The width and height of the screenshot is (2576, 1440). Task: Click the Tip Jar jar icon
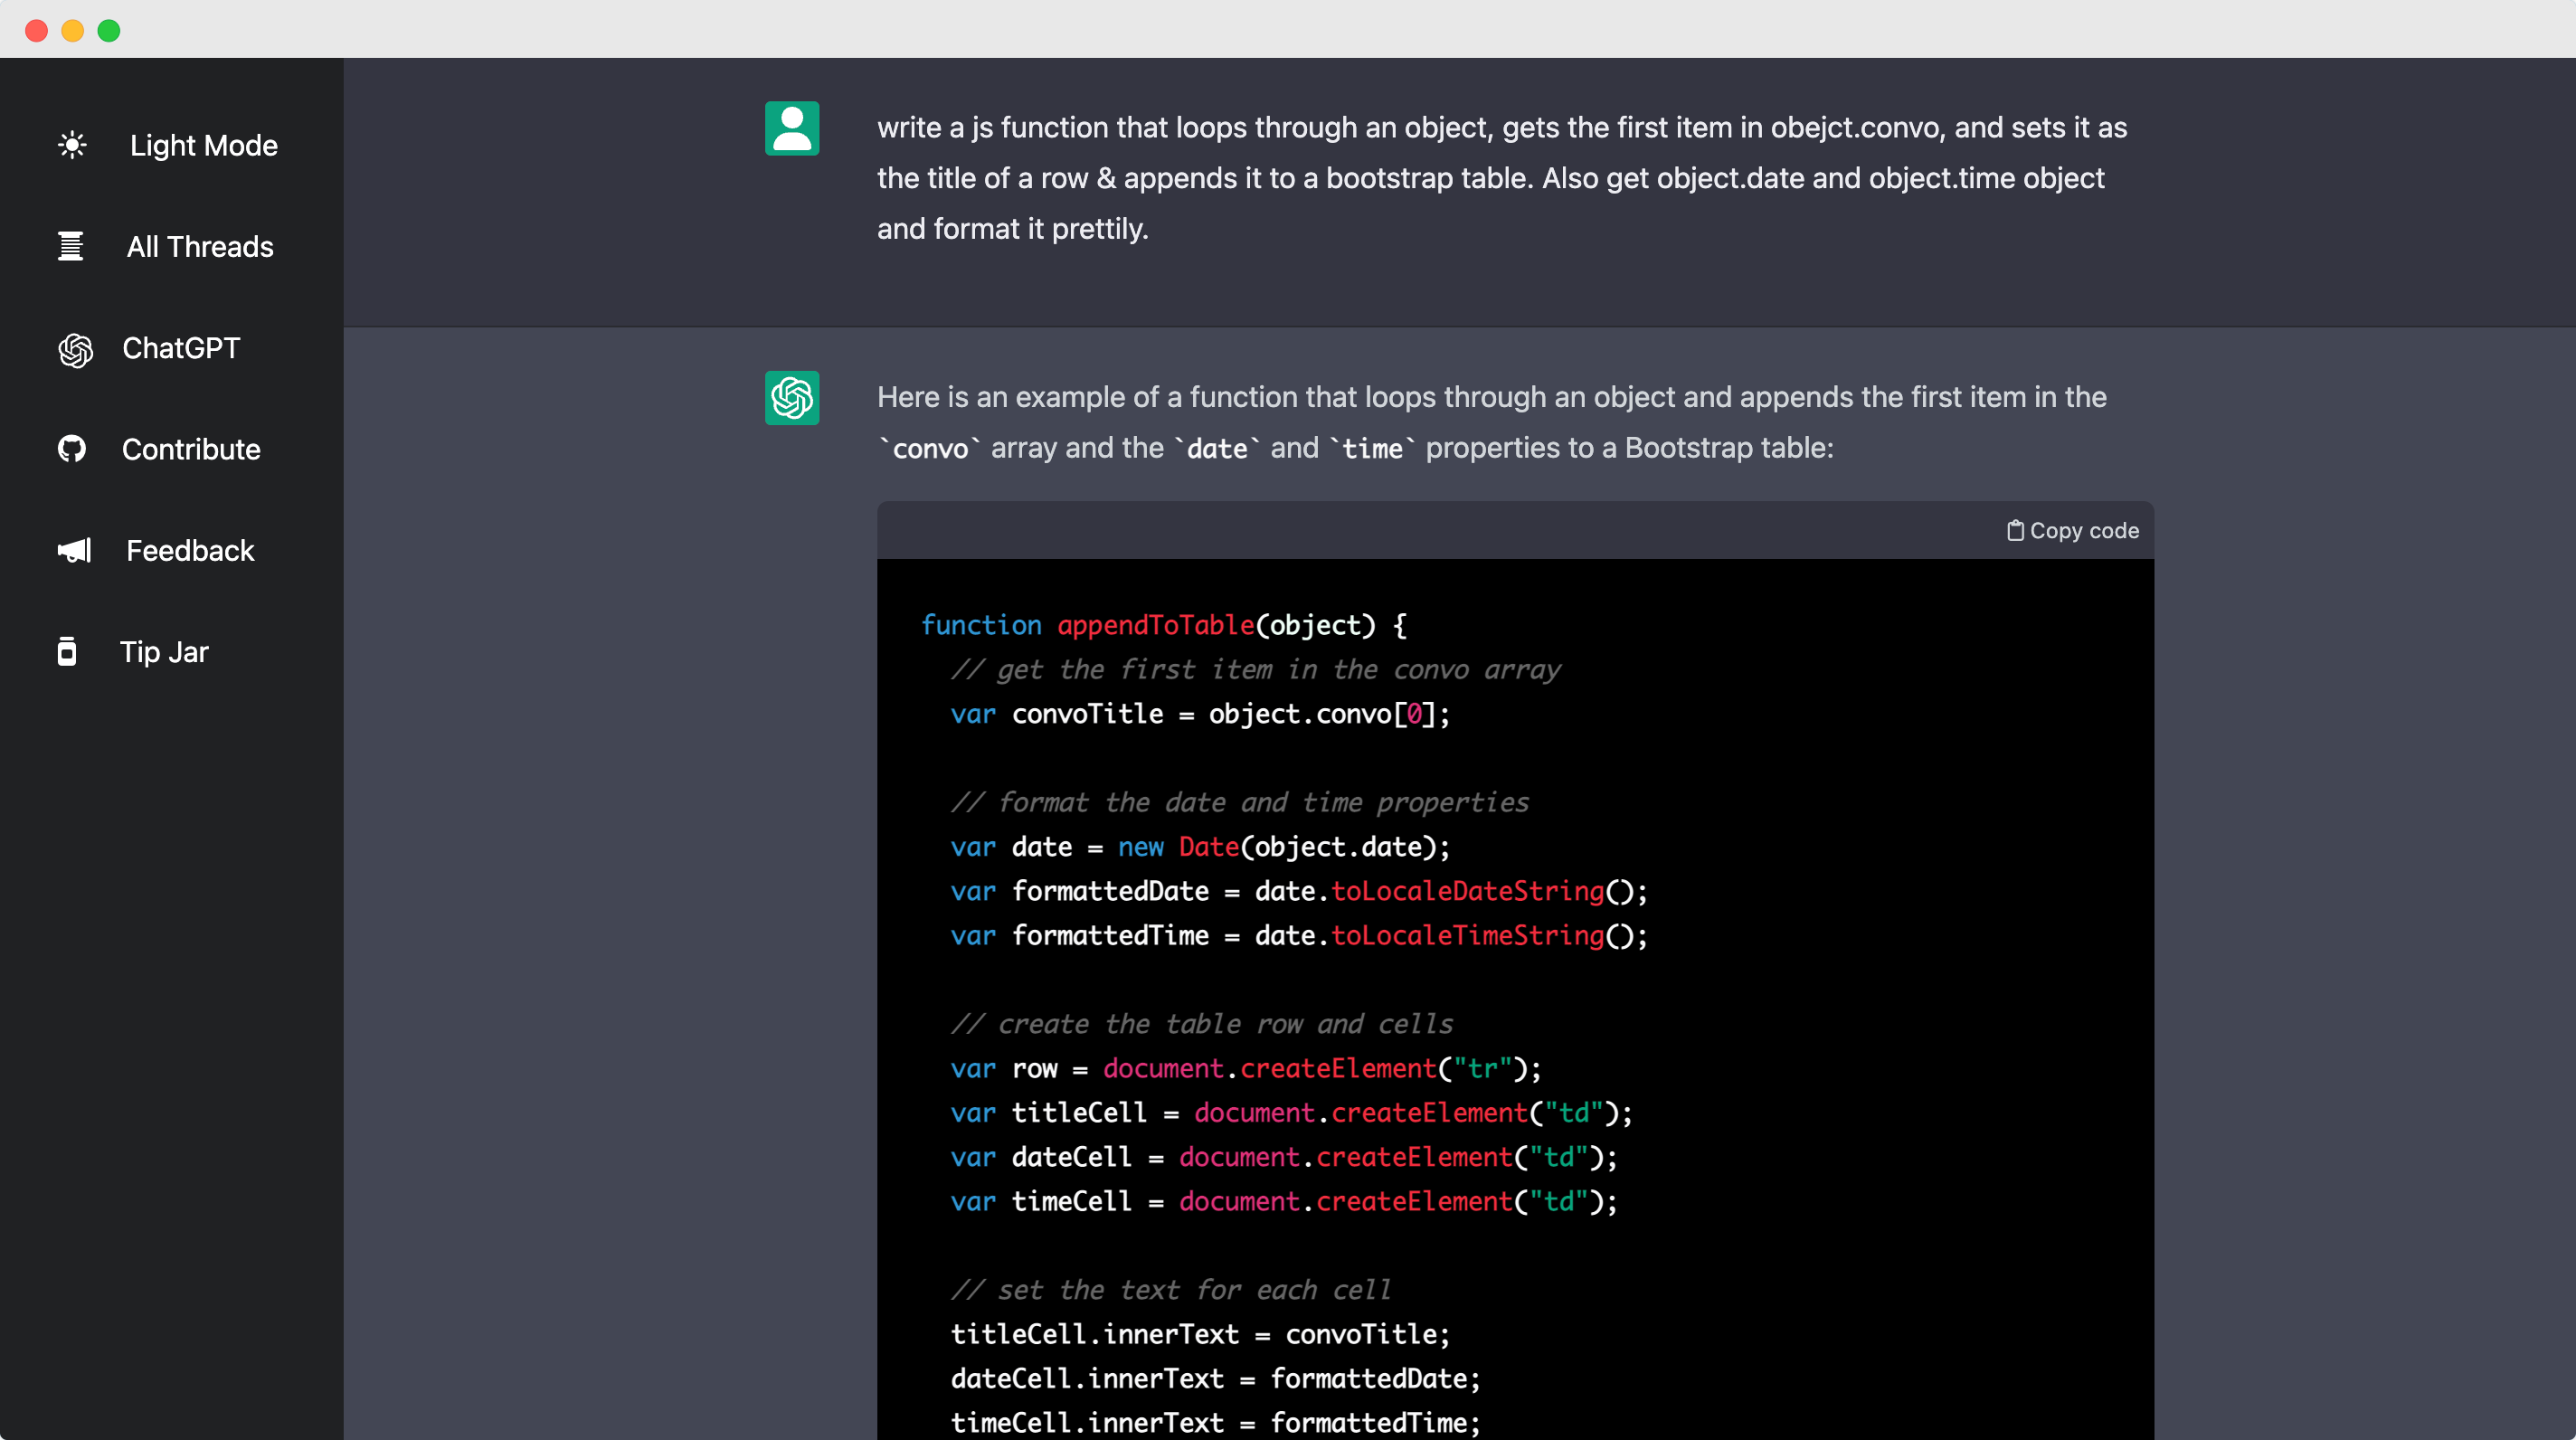(x=67, y=652)
